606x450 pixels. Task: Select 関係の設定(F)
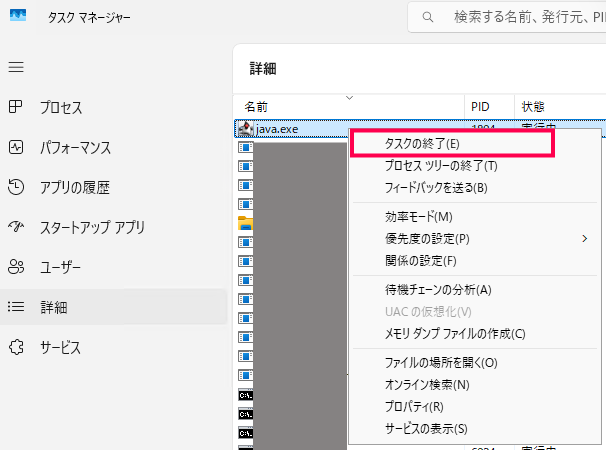[x=420, y=261]
